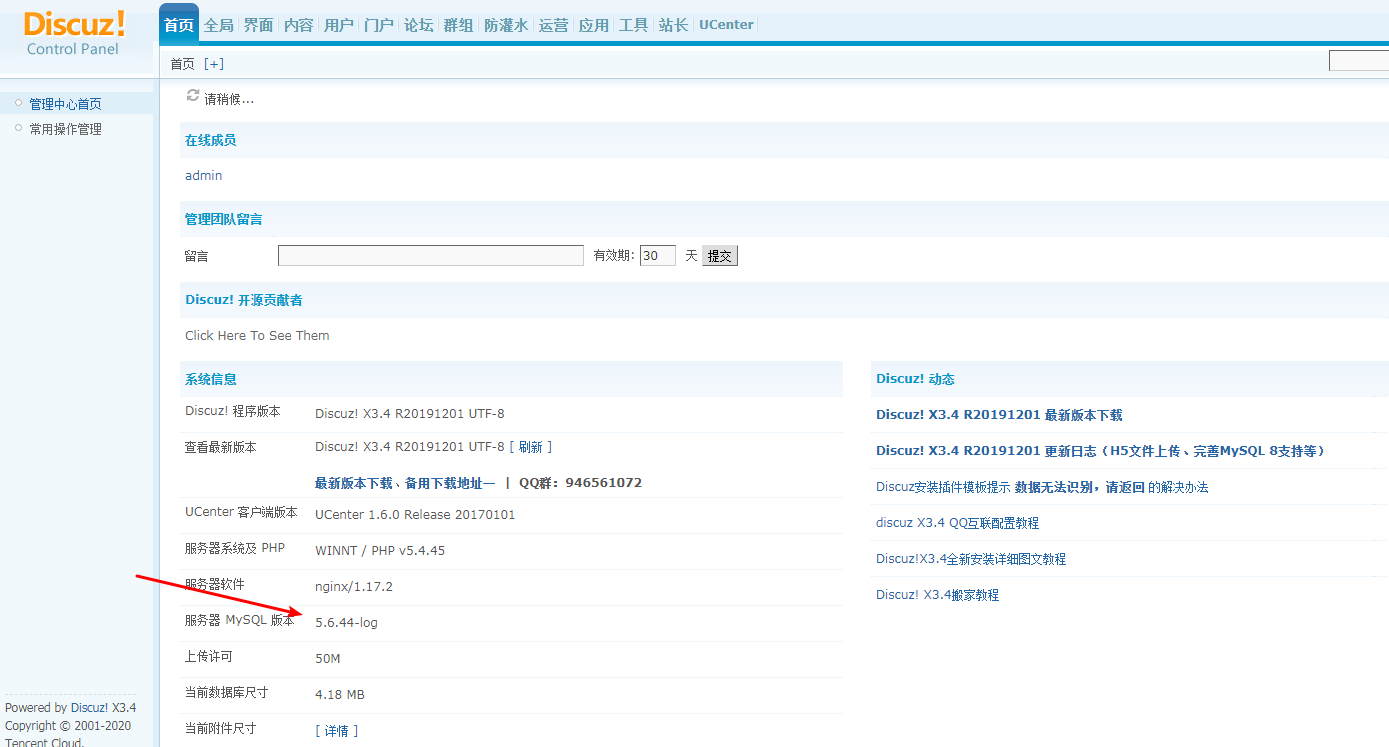Click the [+] add shortcut link
Viewport: 1389px width, 747px height.
214,64
